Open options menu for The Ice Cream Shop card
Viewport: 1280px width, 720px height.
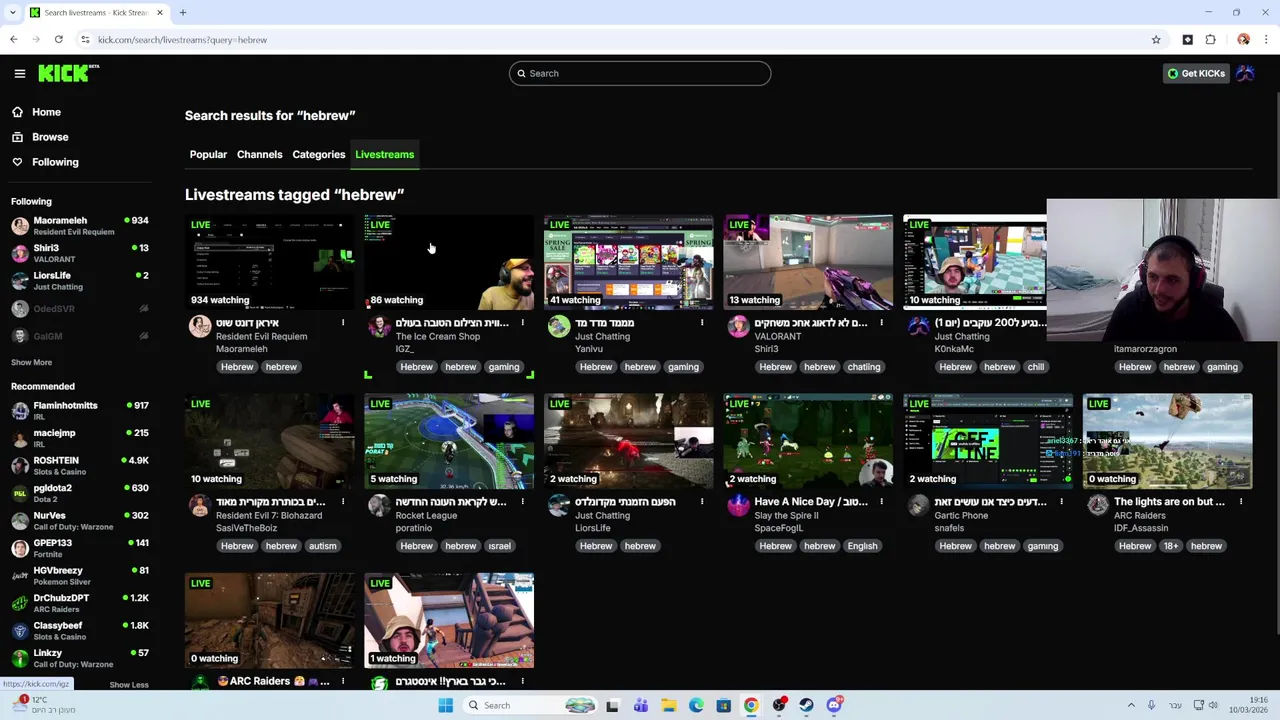coord(522,323)
